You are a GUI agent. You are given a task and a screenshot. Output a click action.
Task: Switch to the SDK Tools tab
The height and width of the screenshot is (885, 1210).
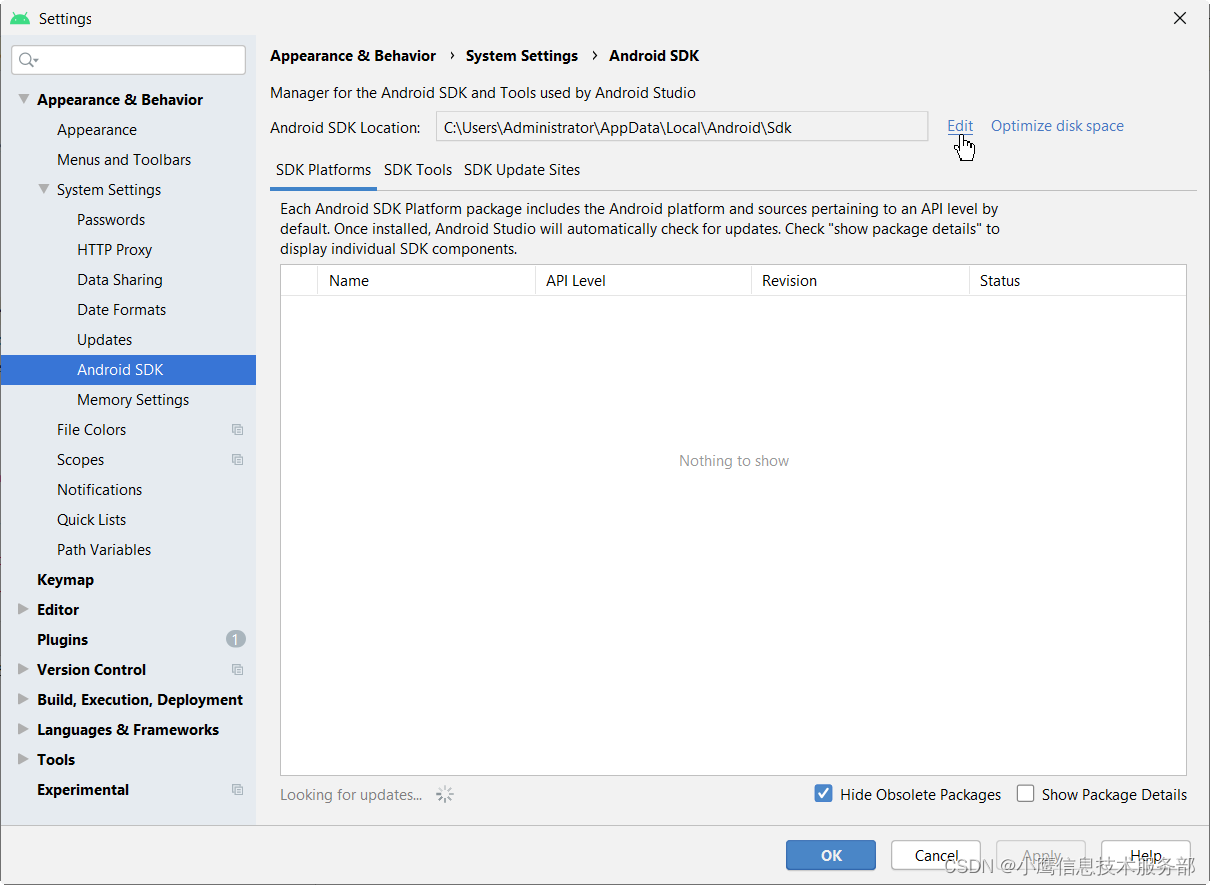(418, 170)
